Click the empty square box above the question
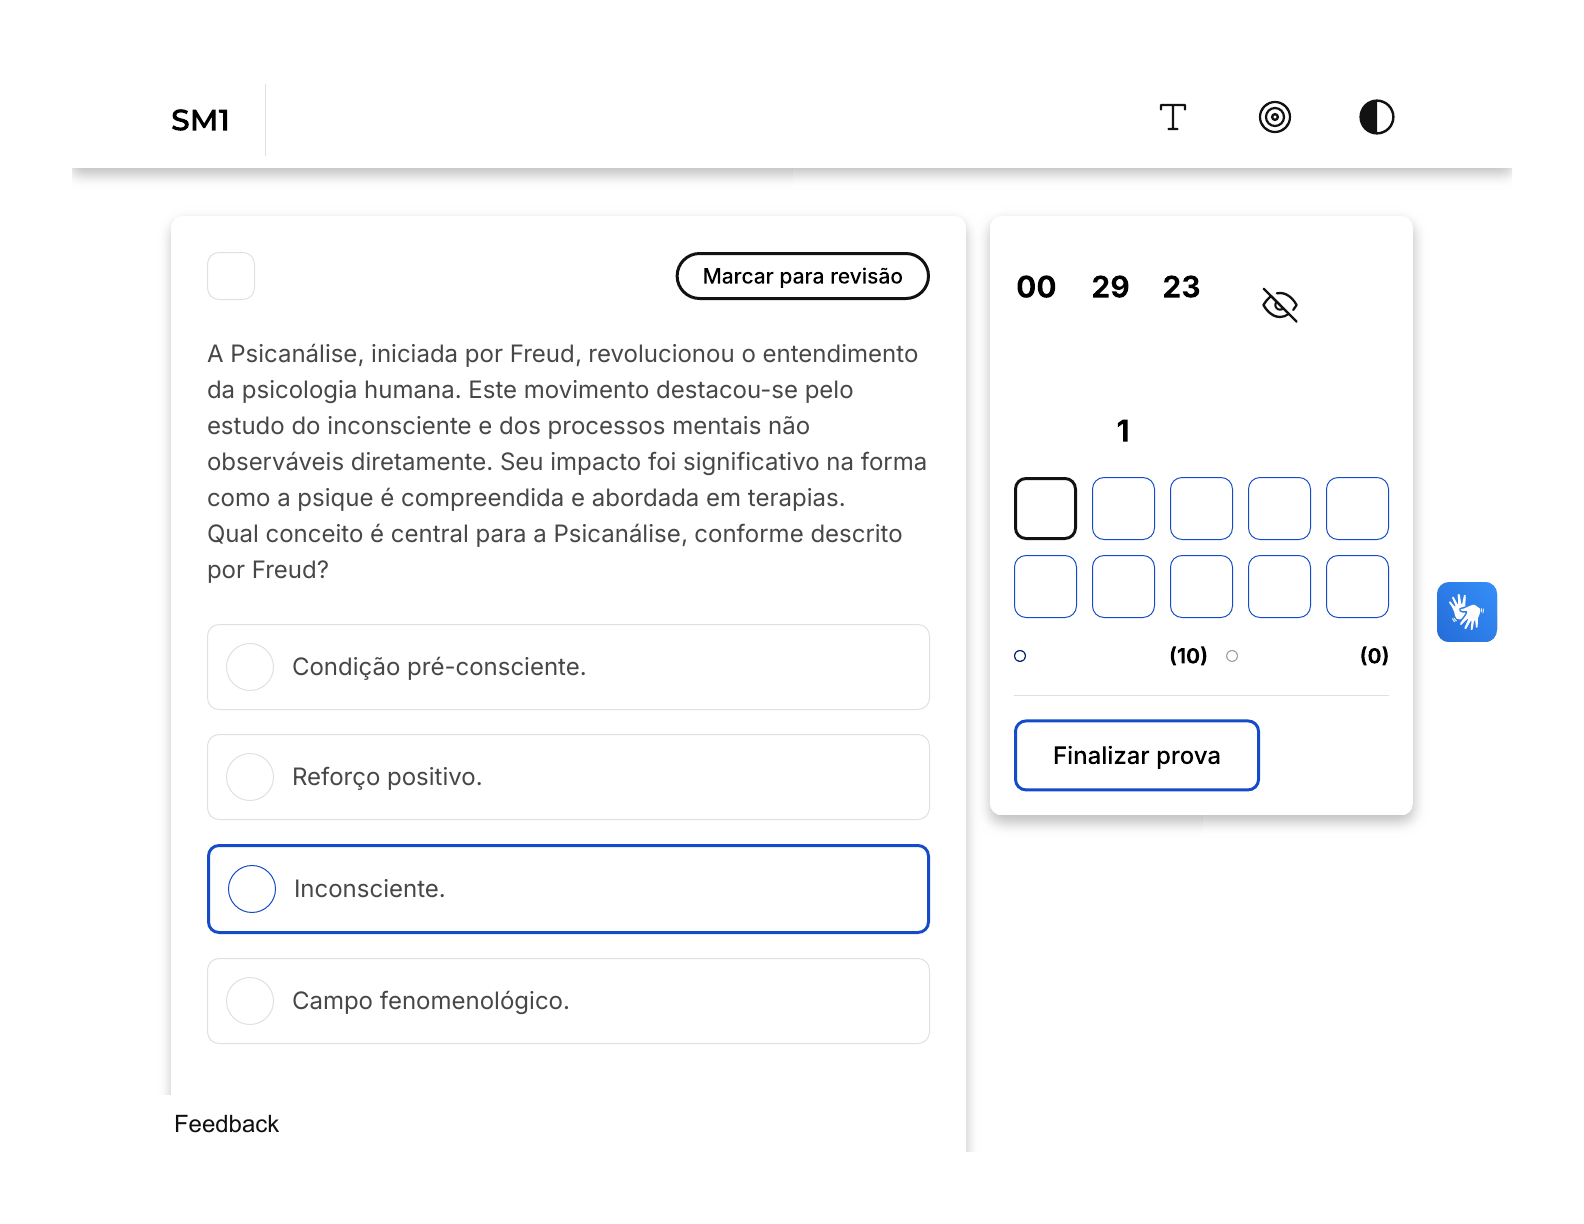Viewport: 1584px width, 1224px height. pyautogui.click(x=231, y=276)
